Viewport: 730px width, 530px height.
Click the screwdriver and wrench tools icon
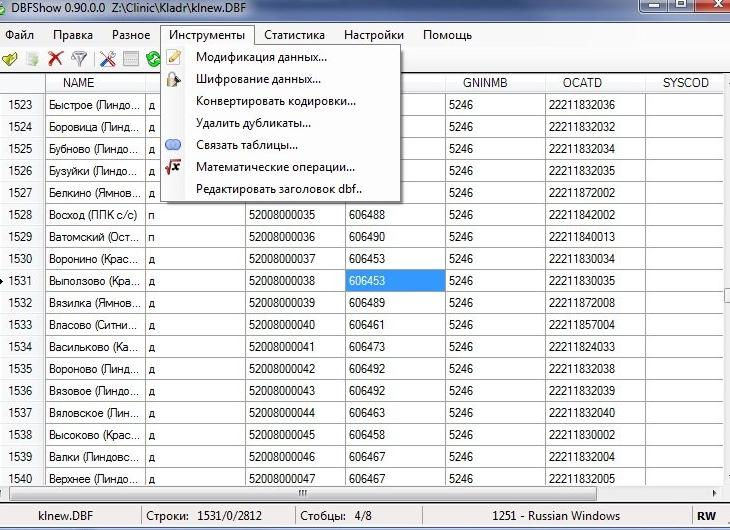pos(108,59)
